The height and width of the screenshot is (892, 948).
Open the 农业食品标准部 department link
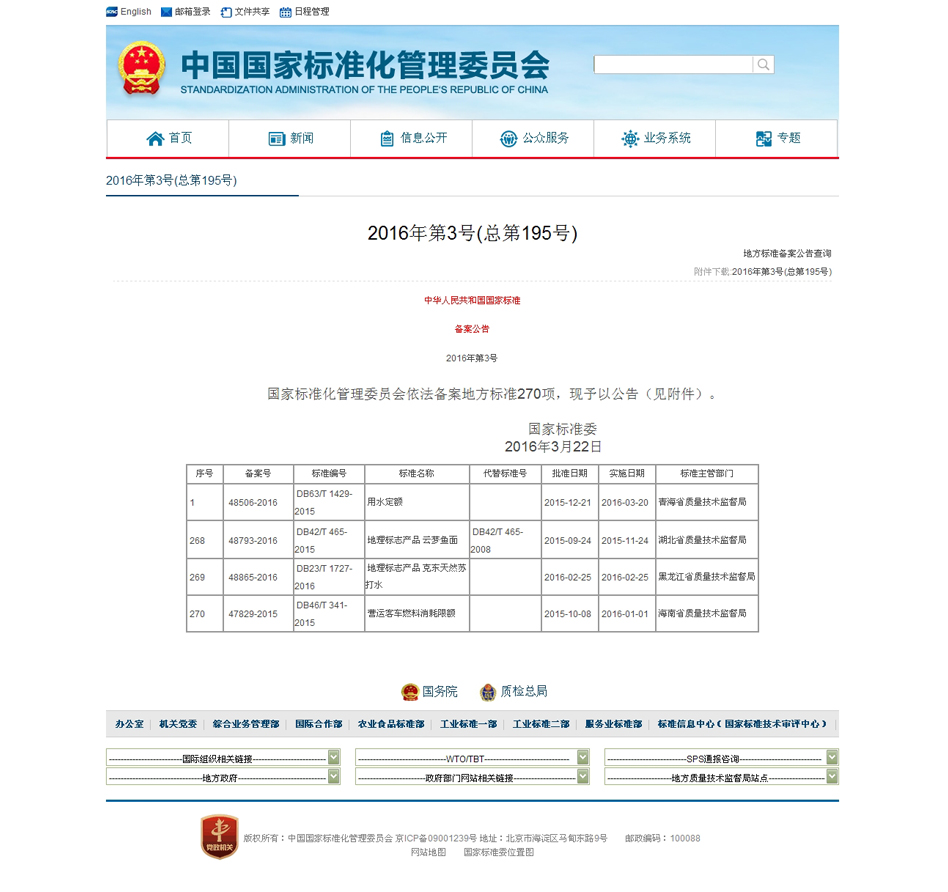[x=391, y=724]
